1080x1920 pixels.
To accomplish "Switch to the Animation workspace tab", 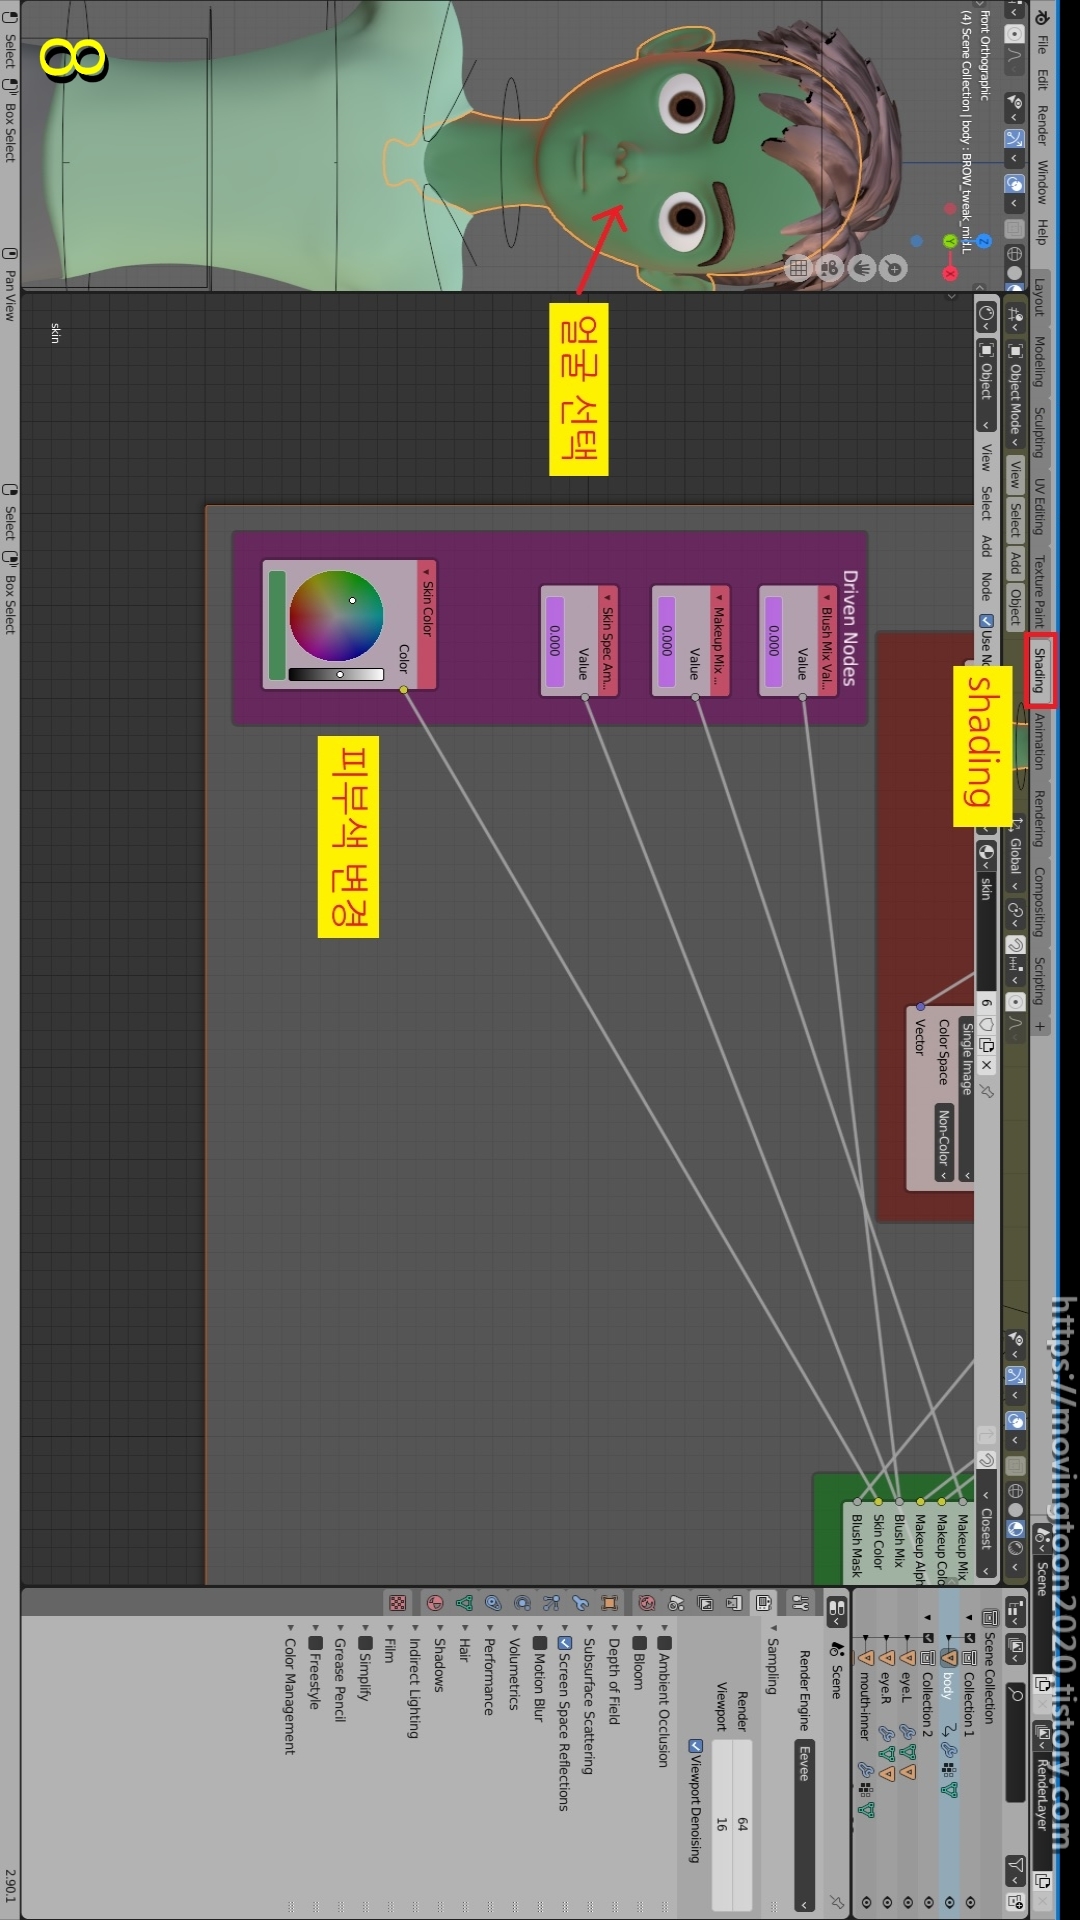I will pyautogui.click(x=1039, y=741).
